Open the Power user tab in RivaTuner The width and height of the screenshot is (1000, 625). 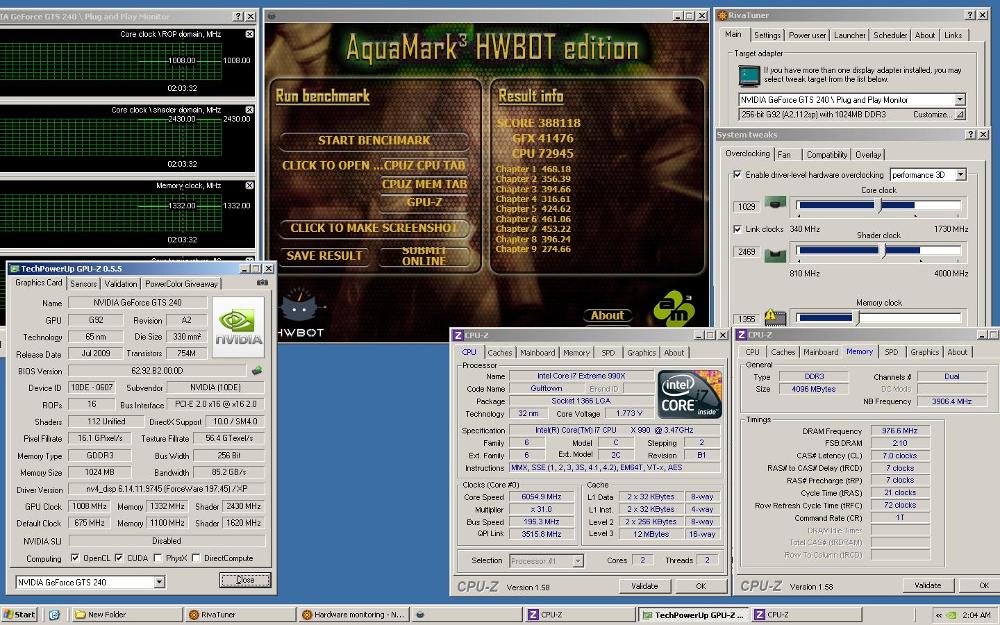point(807,36)
